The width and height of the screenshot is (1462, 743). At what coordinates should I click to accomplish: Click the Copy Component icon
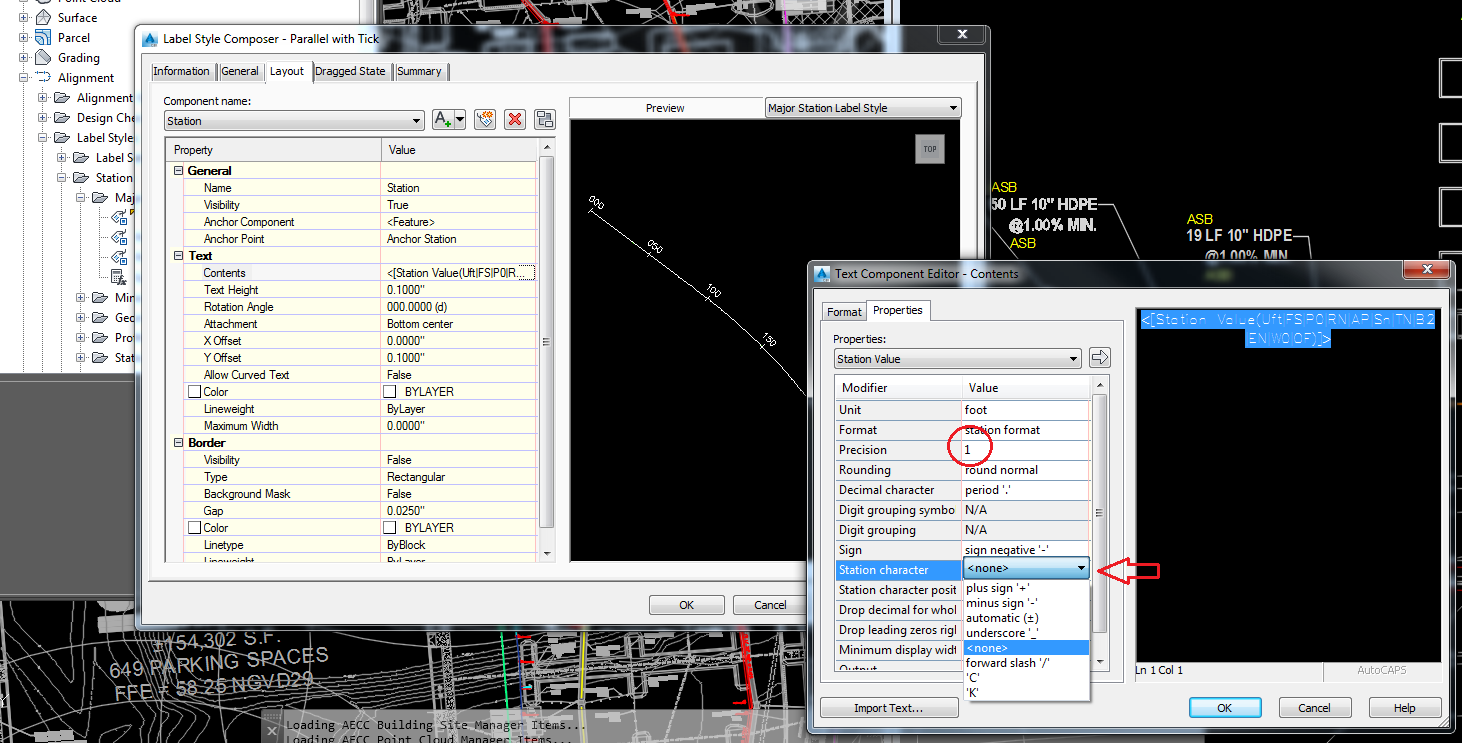(485, 119)
